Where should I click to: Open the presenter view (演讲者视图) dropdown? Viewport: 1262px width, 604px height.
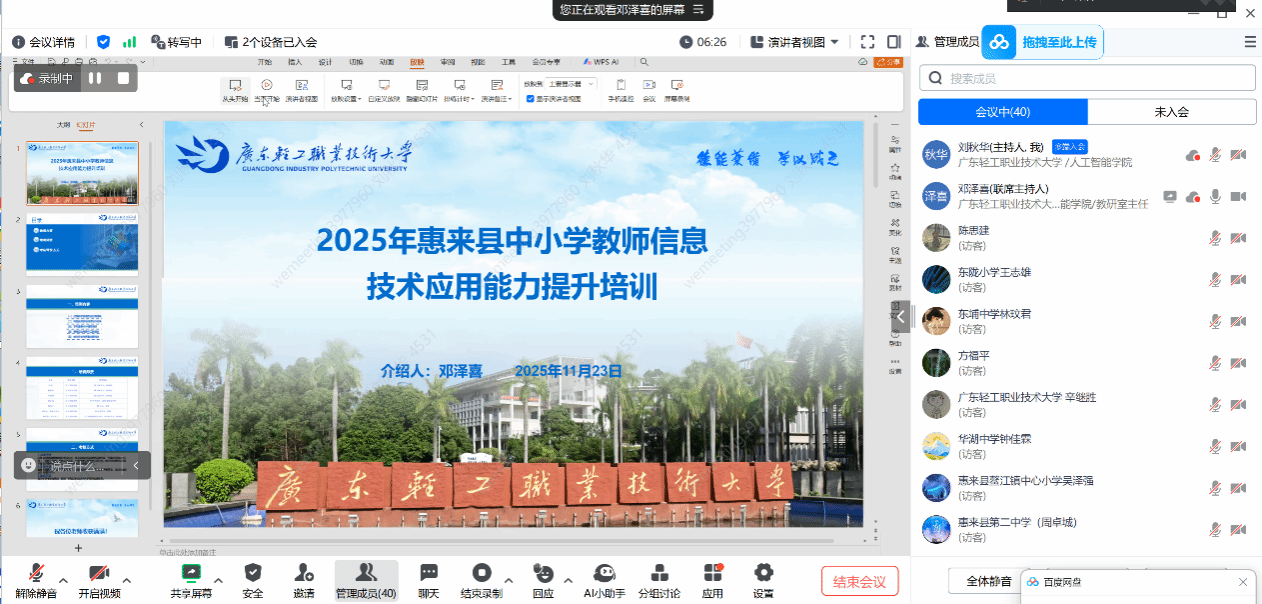796,42
